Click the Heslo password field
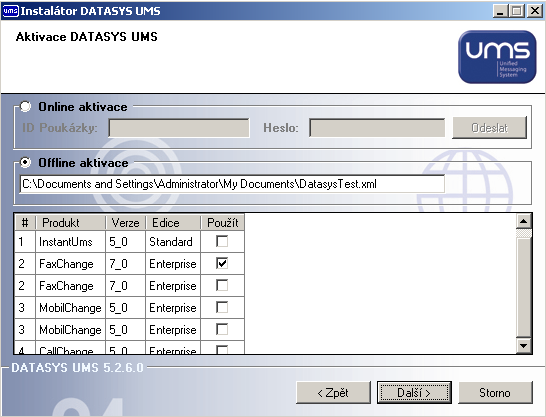Screen dimensions: 546x417 click(377, 128)
